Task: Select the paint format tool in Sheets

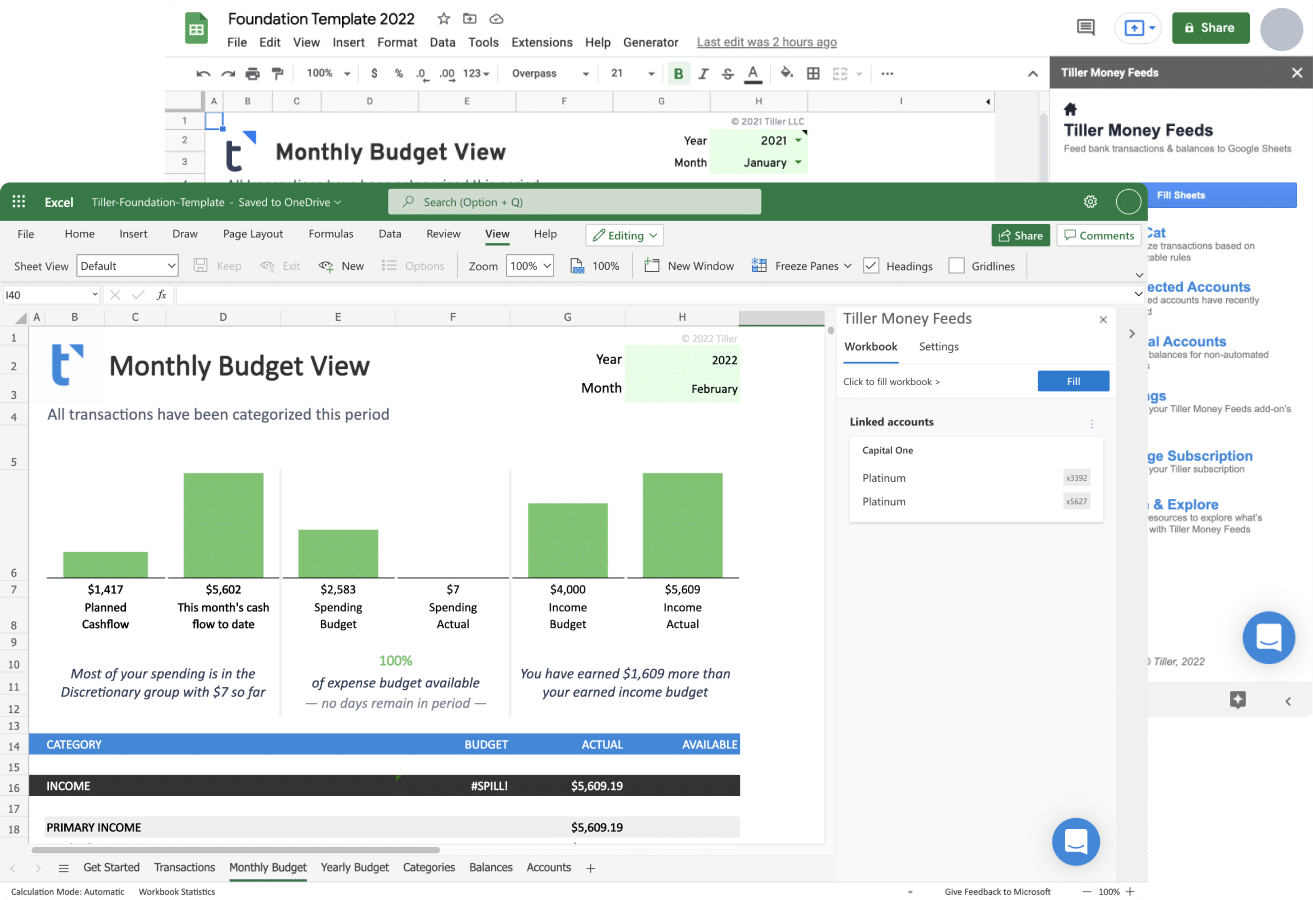Action: click(277, 73)
